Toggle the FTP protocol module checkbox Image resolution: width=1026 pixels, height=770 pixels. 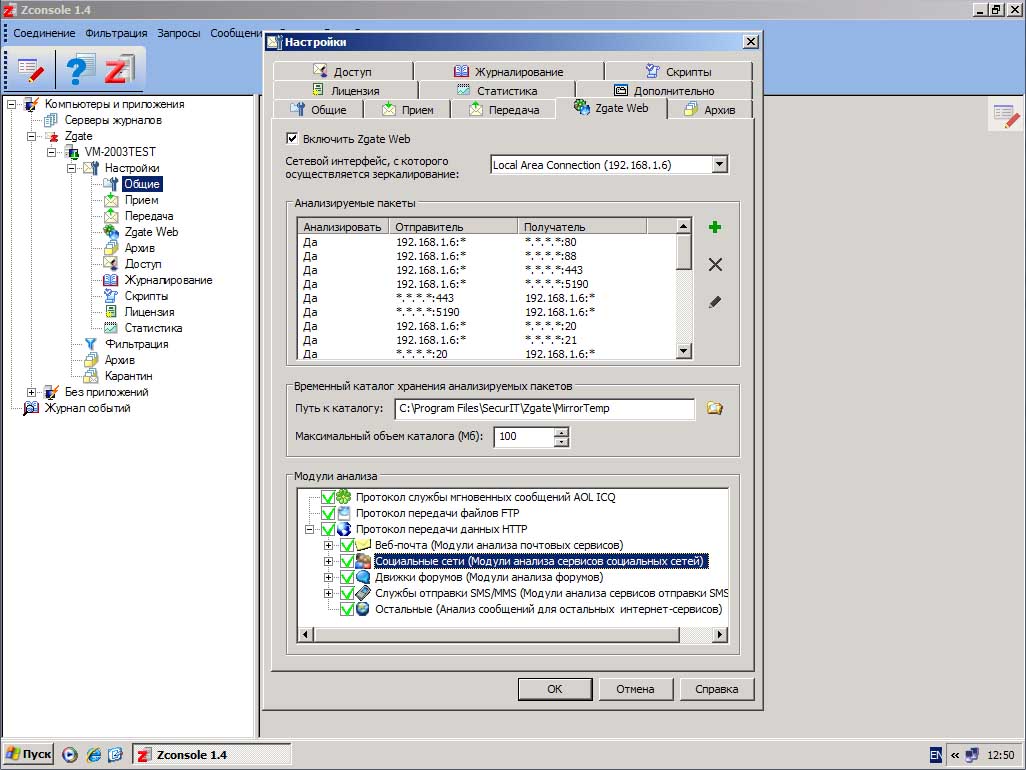tap(328, 513)
